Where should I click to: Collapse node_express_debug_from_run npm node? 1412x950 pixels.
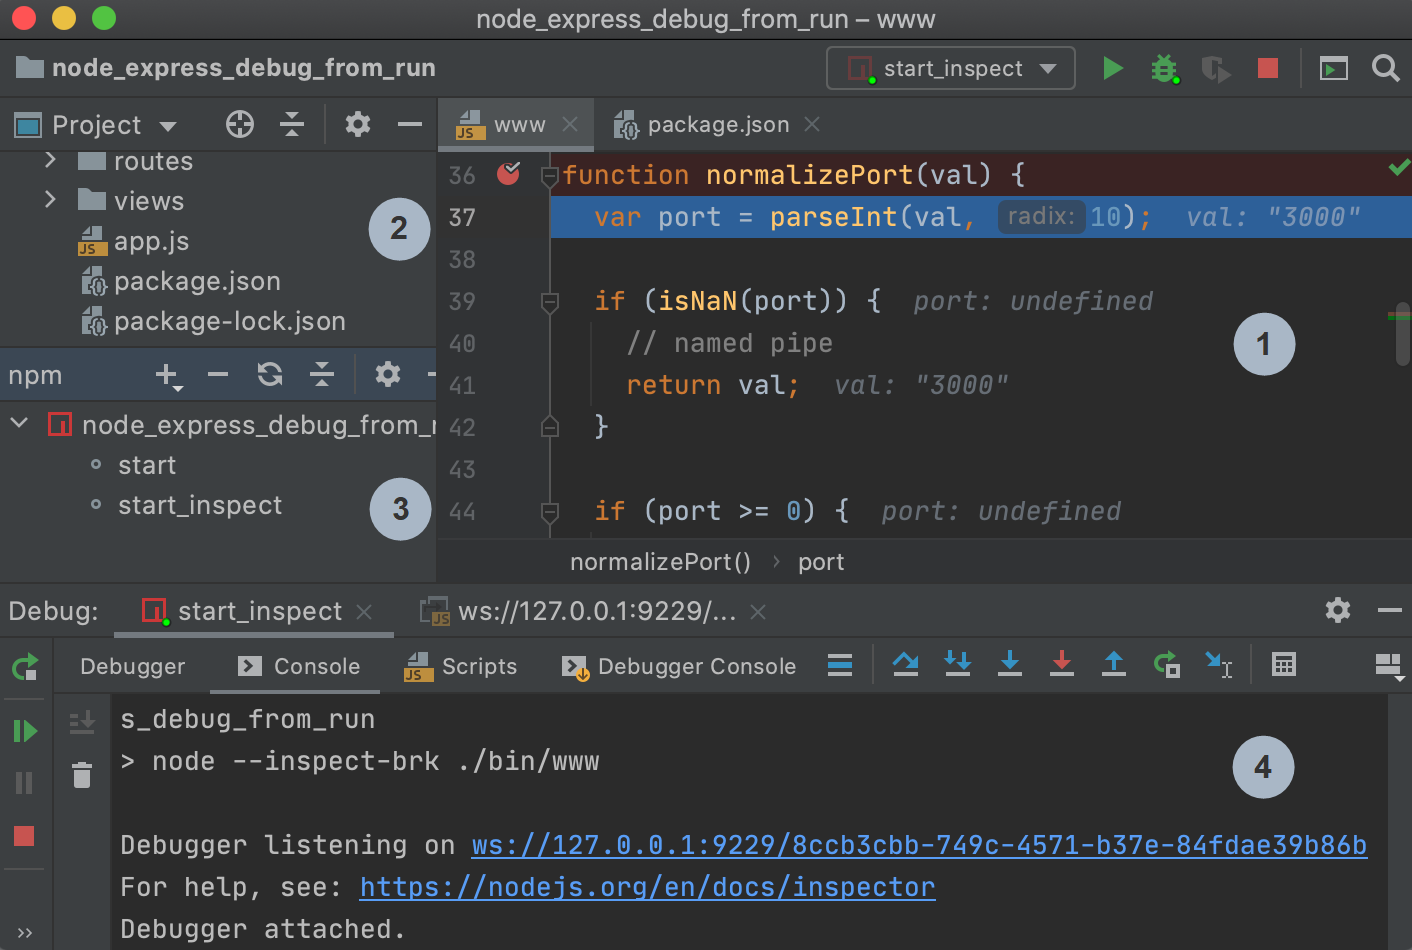click(18, 424)
